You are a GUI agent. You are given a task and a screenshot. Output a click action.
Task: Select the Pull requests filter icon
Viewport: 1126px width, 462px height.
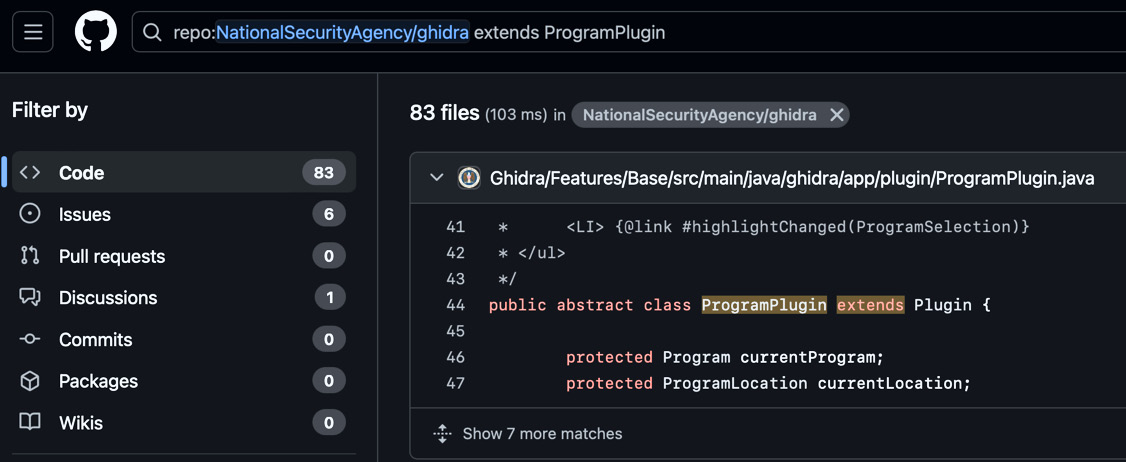[29, 256]
